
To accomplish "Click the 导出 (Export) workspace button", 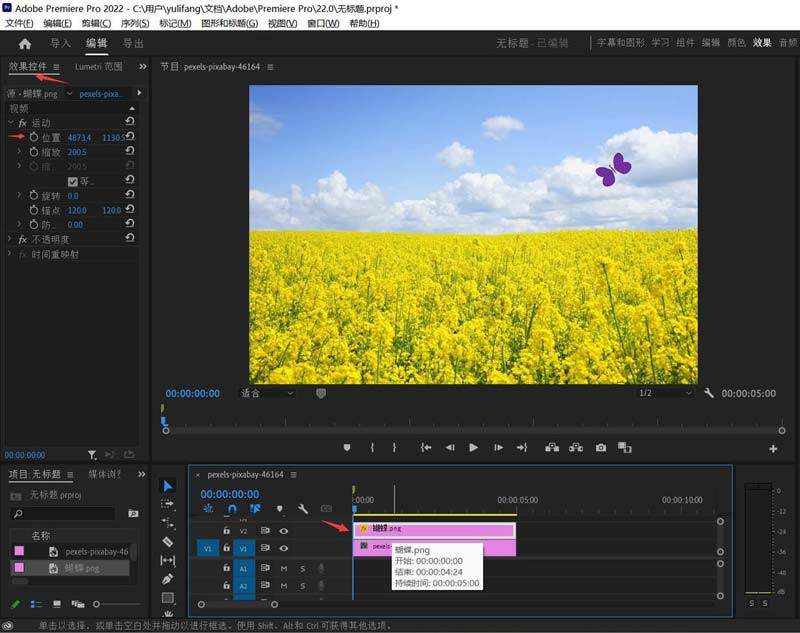I will pyautogui.click(x=133, y=44).
